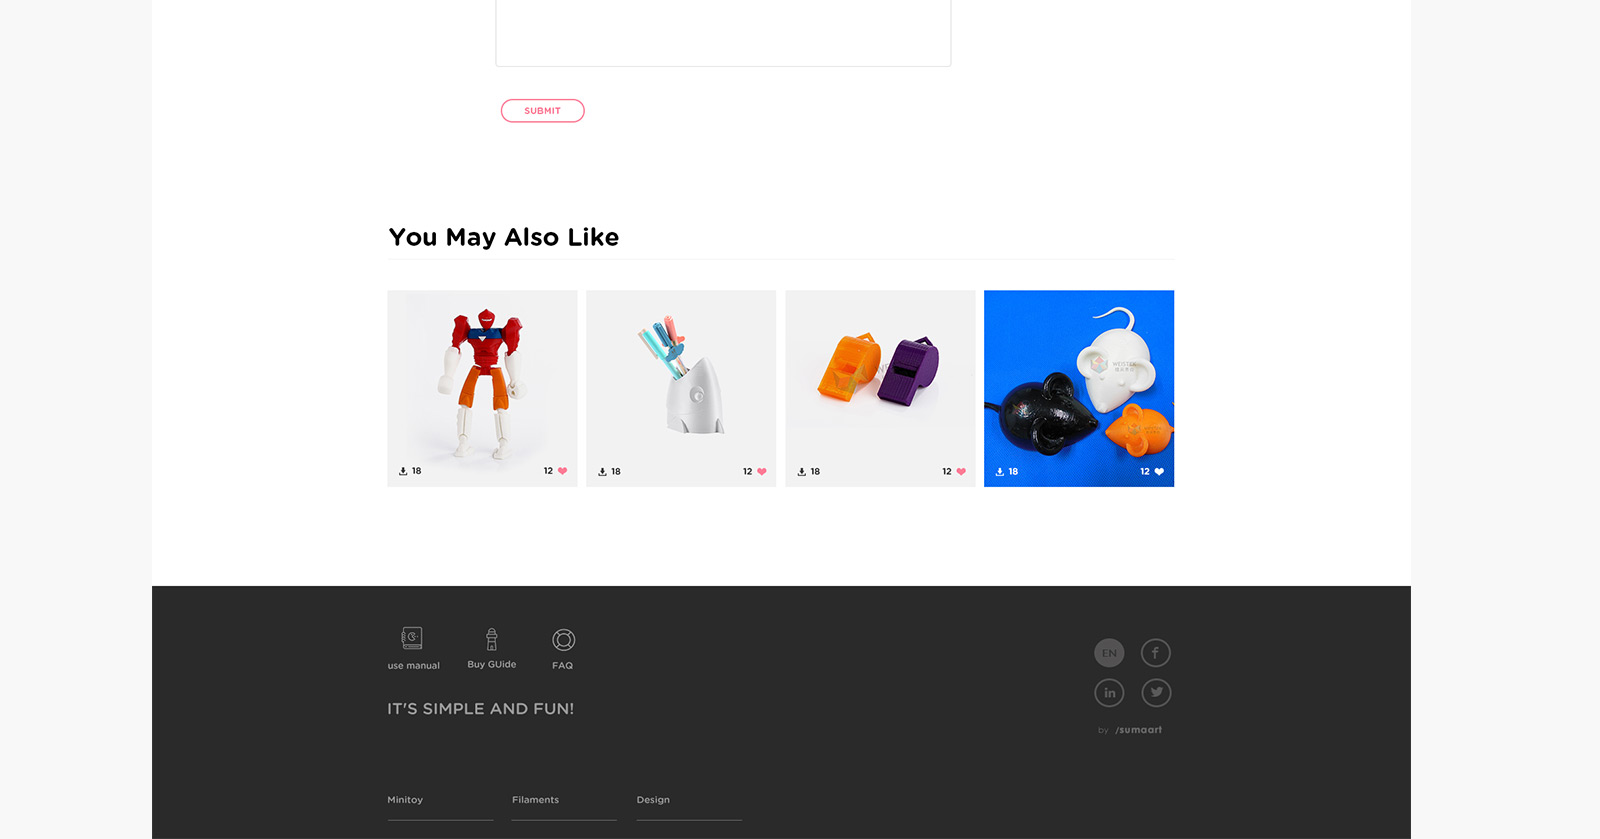The image size is (1600, 839).
Task: Like the rocket pen holder model
Action: point(762,472)
